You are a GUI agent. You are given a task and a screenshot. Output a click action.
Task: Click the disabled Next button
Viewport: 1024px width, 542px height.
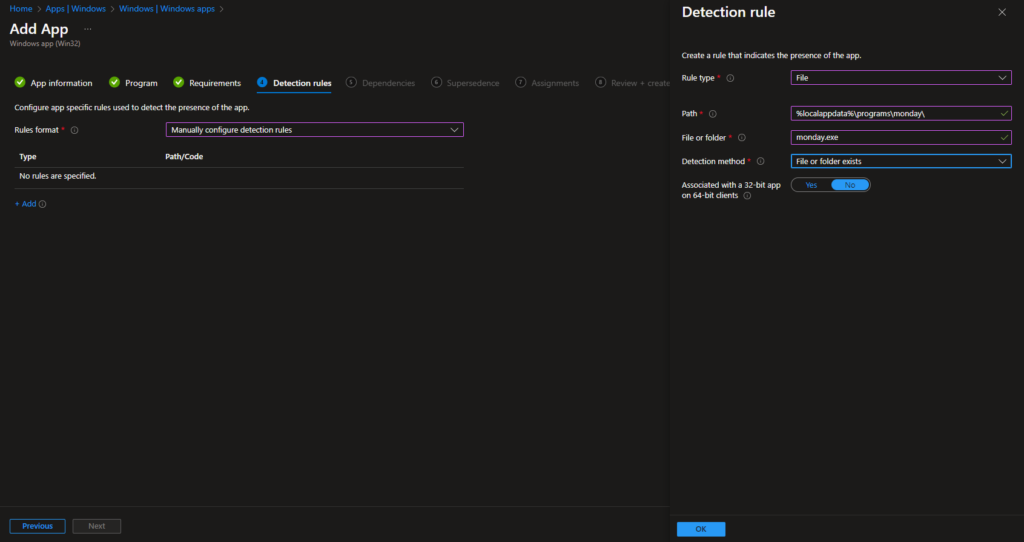click(x=97, y=526)
